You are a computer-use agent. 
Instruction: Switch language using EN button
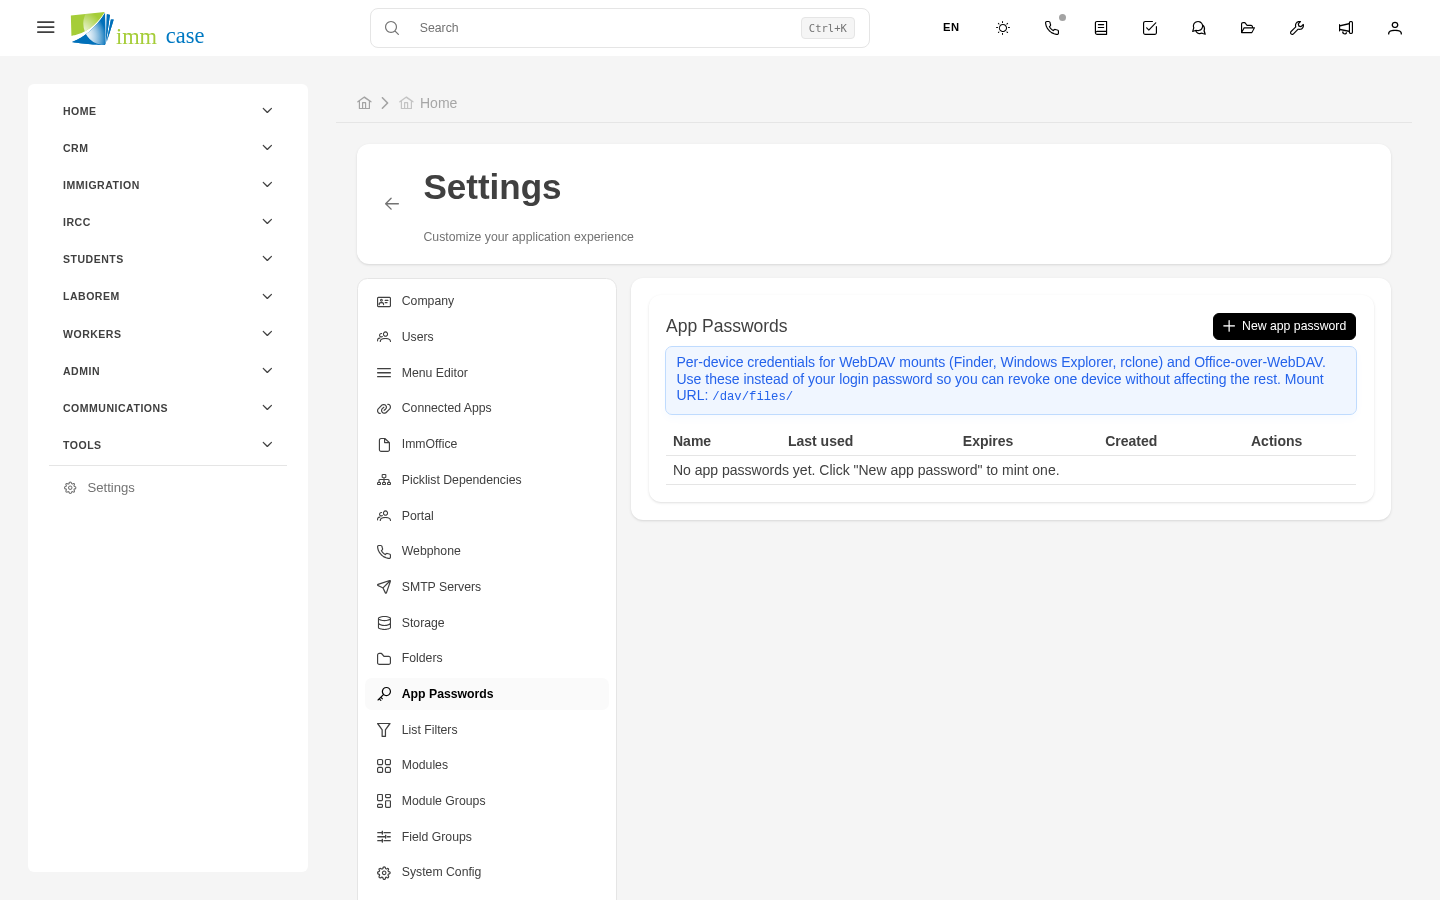point(951,28)
